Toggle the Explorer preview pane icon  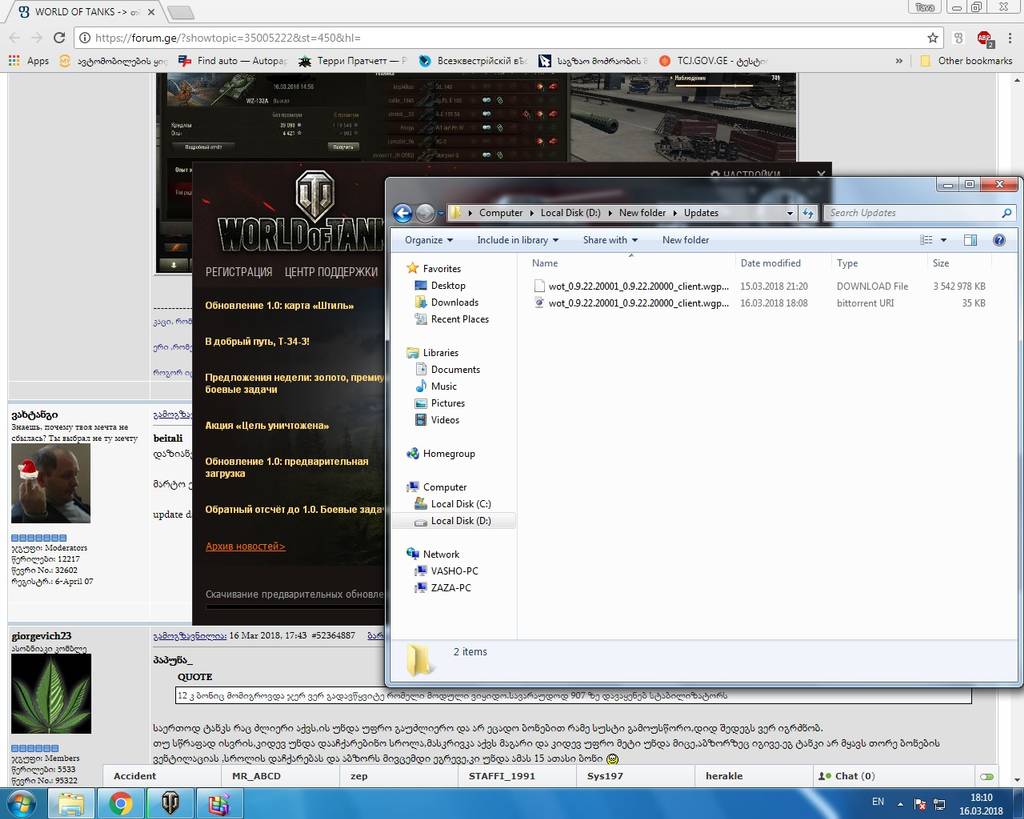point(970,240)
